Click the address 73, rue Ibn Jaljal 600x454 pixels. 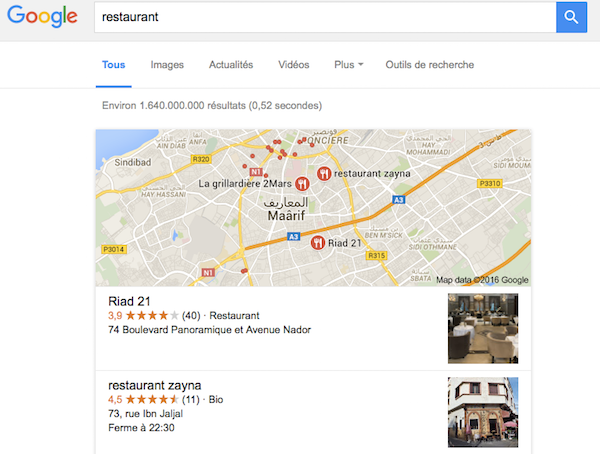(145, 413)
